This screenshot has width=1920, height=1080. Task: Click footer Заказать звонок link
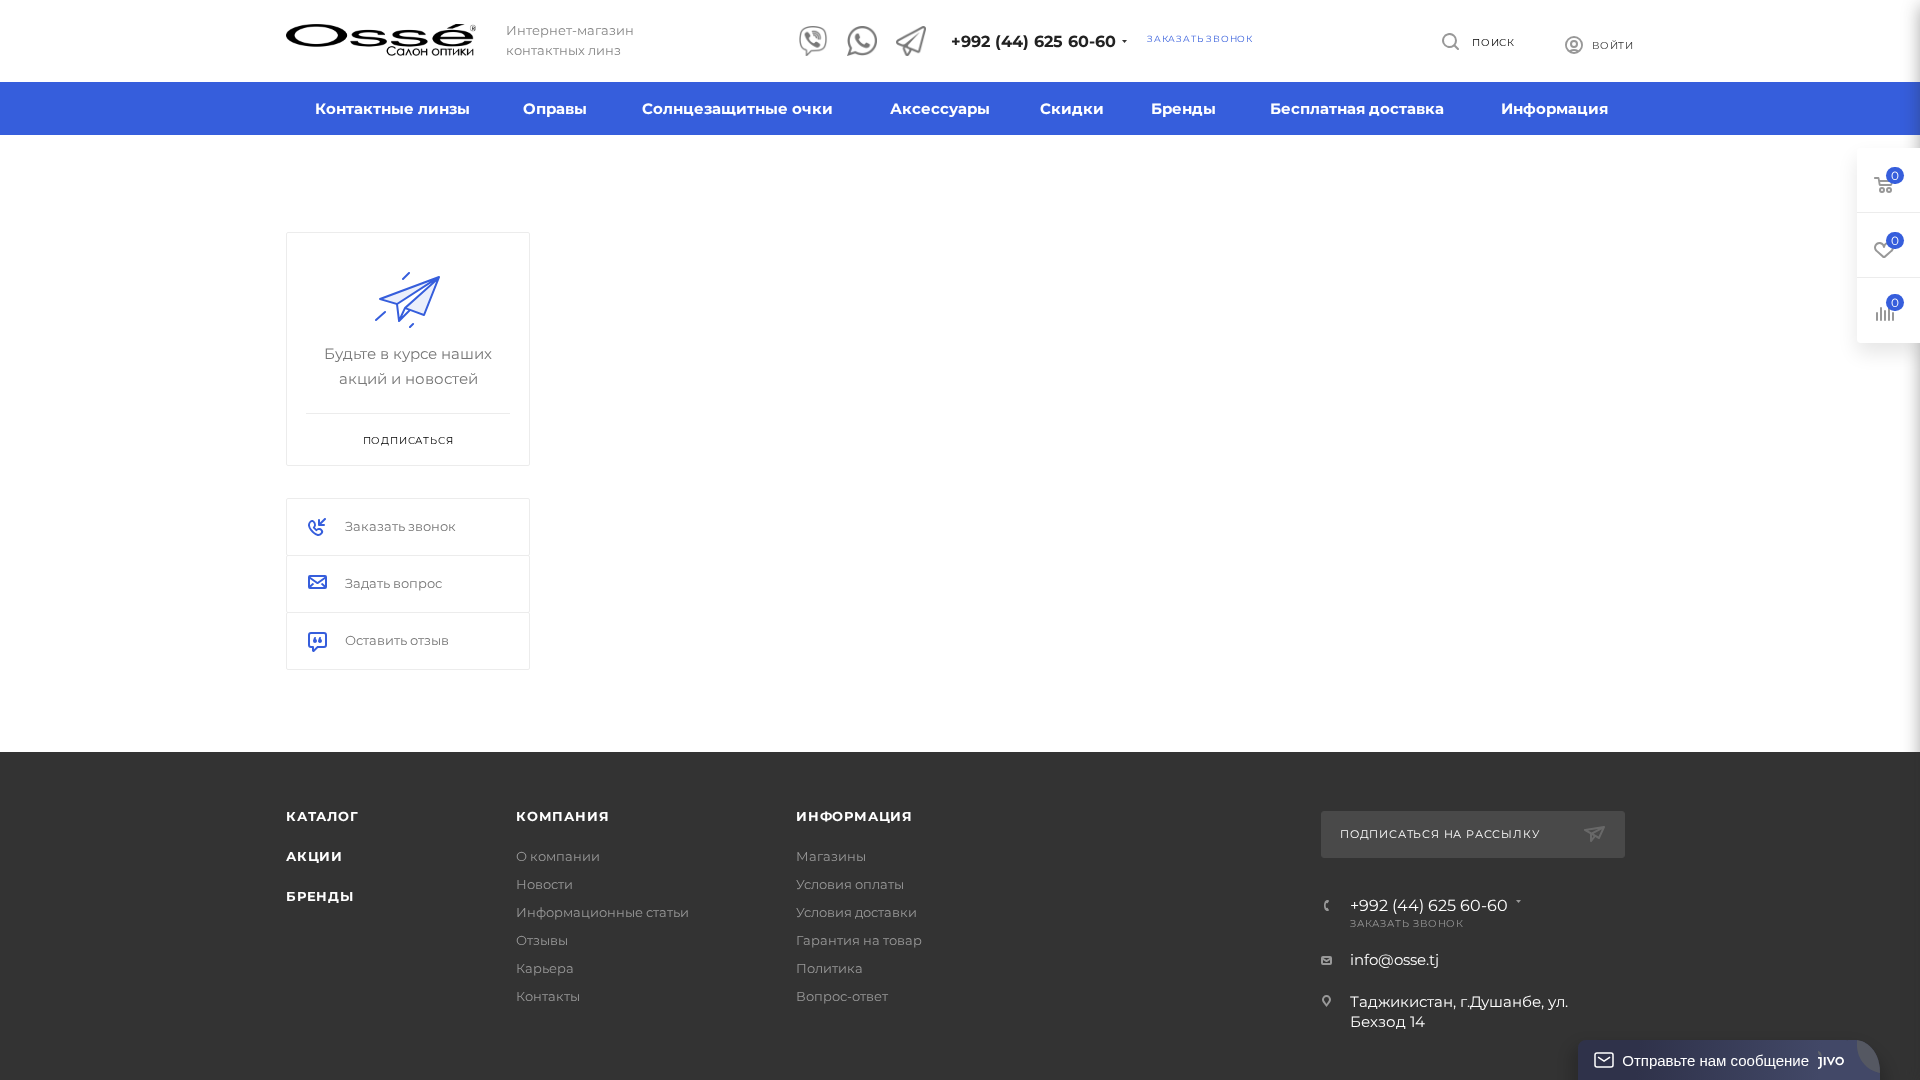tap(1406, 924)
